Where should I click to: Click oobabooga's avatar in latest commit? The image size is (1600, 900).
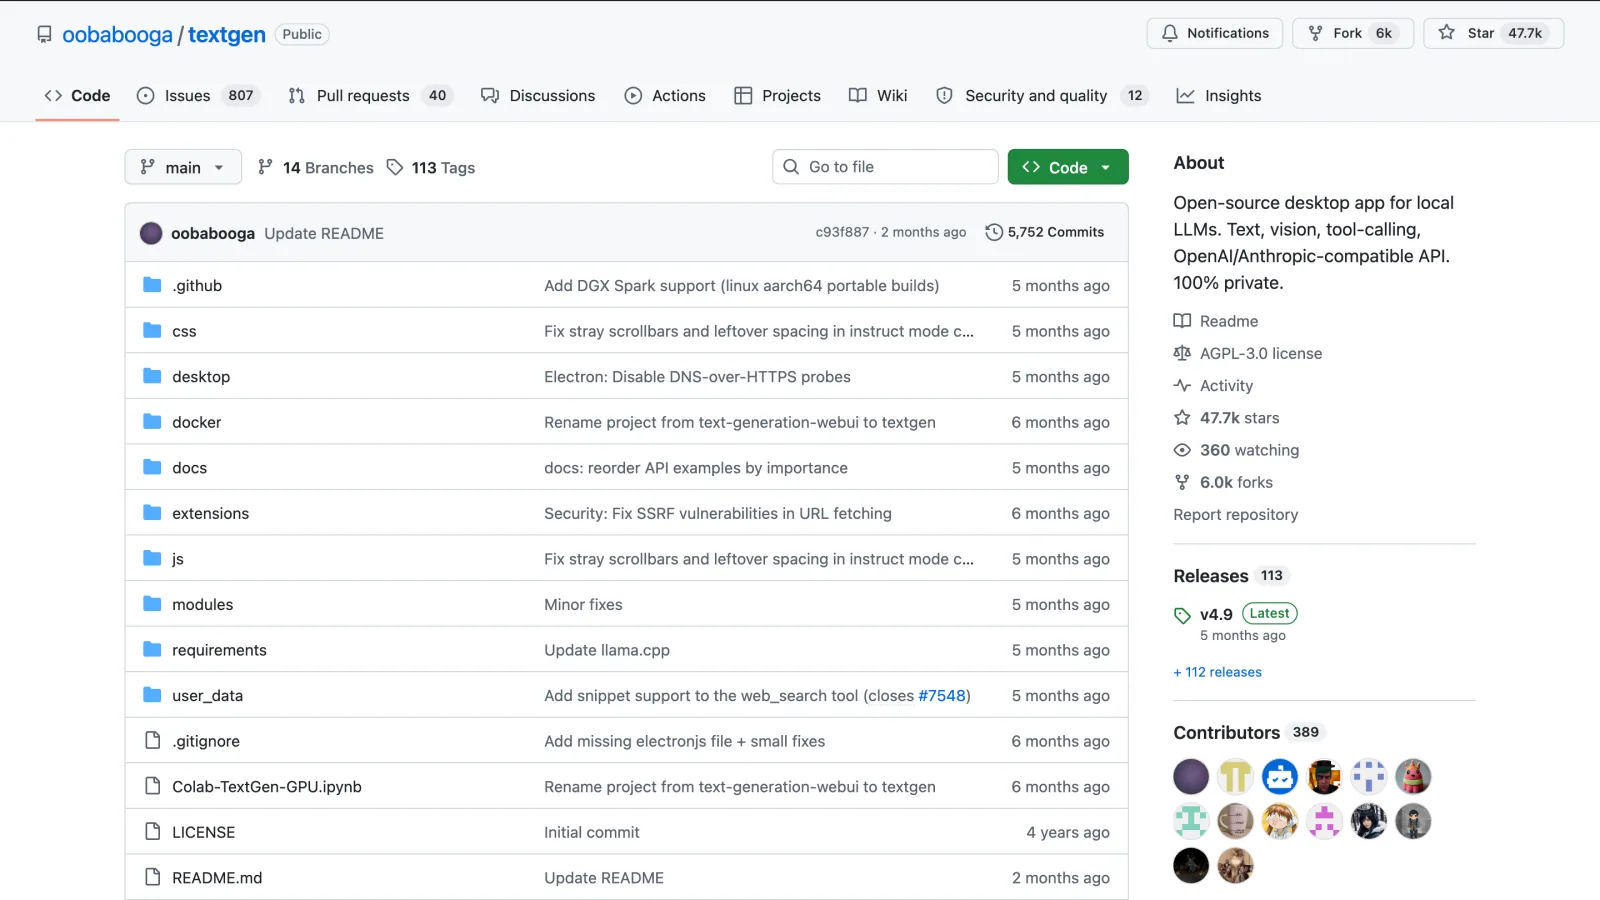coord(151,233)
